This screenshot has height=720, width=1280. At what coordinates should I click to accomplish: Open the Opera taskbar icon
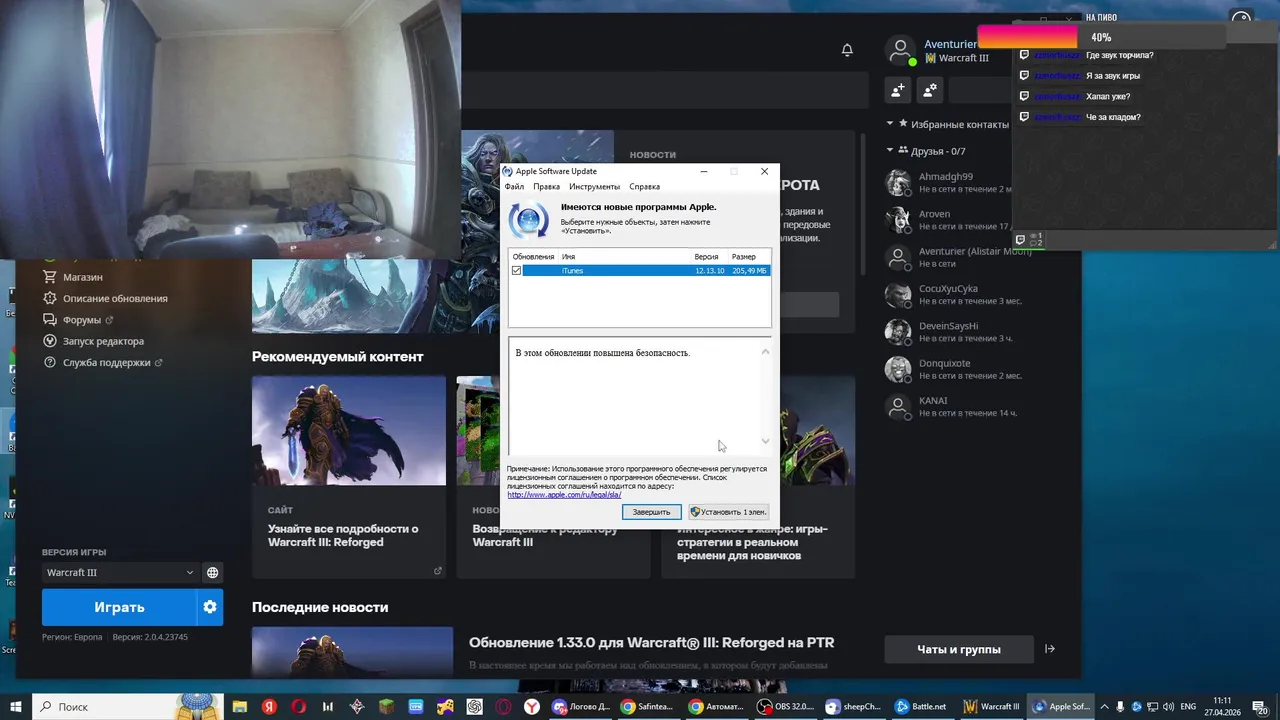pyautogui.click(x=298, y=706)
